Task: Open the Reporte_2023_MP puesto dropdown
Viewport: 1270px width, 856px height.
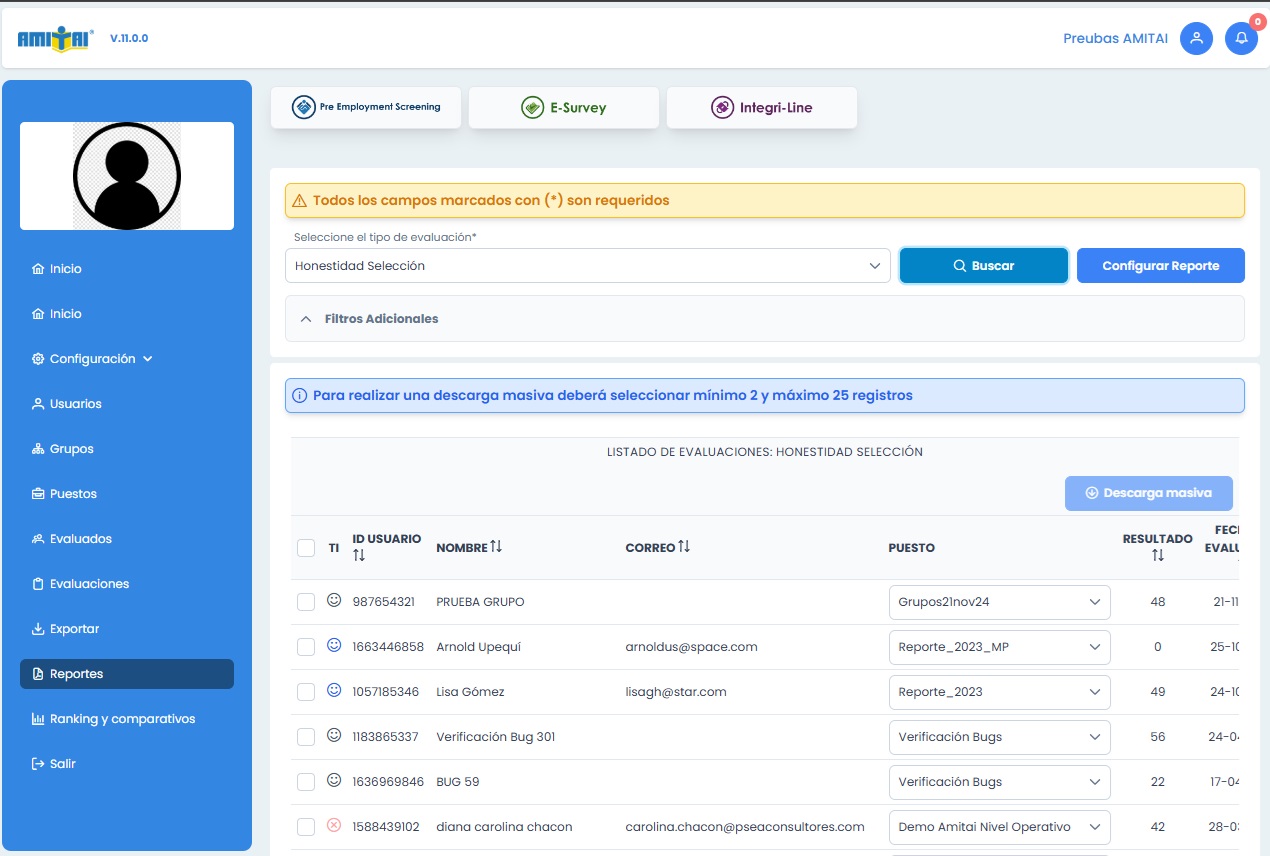Action: click(x=999, y=647)
